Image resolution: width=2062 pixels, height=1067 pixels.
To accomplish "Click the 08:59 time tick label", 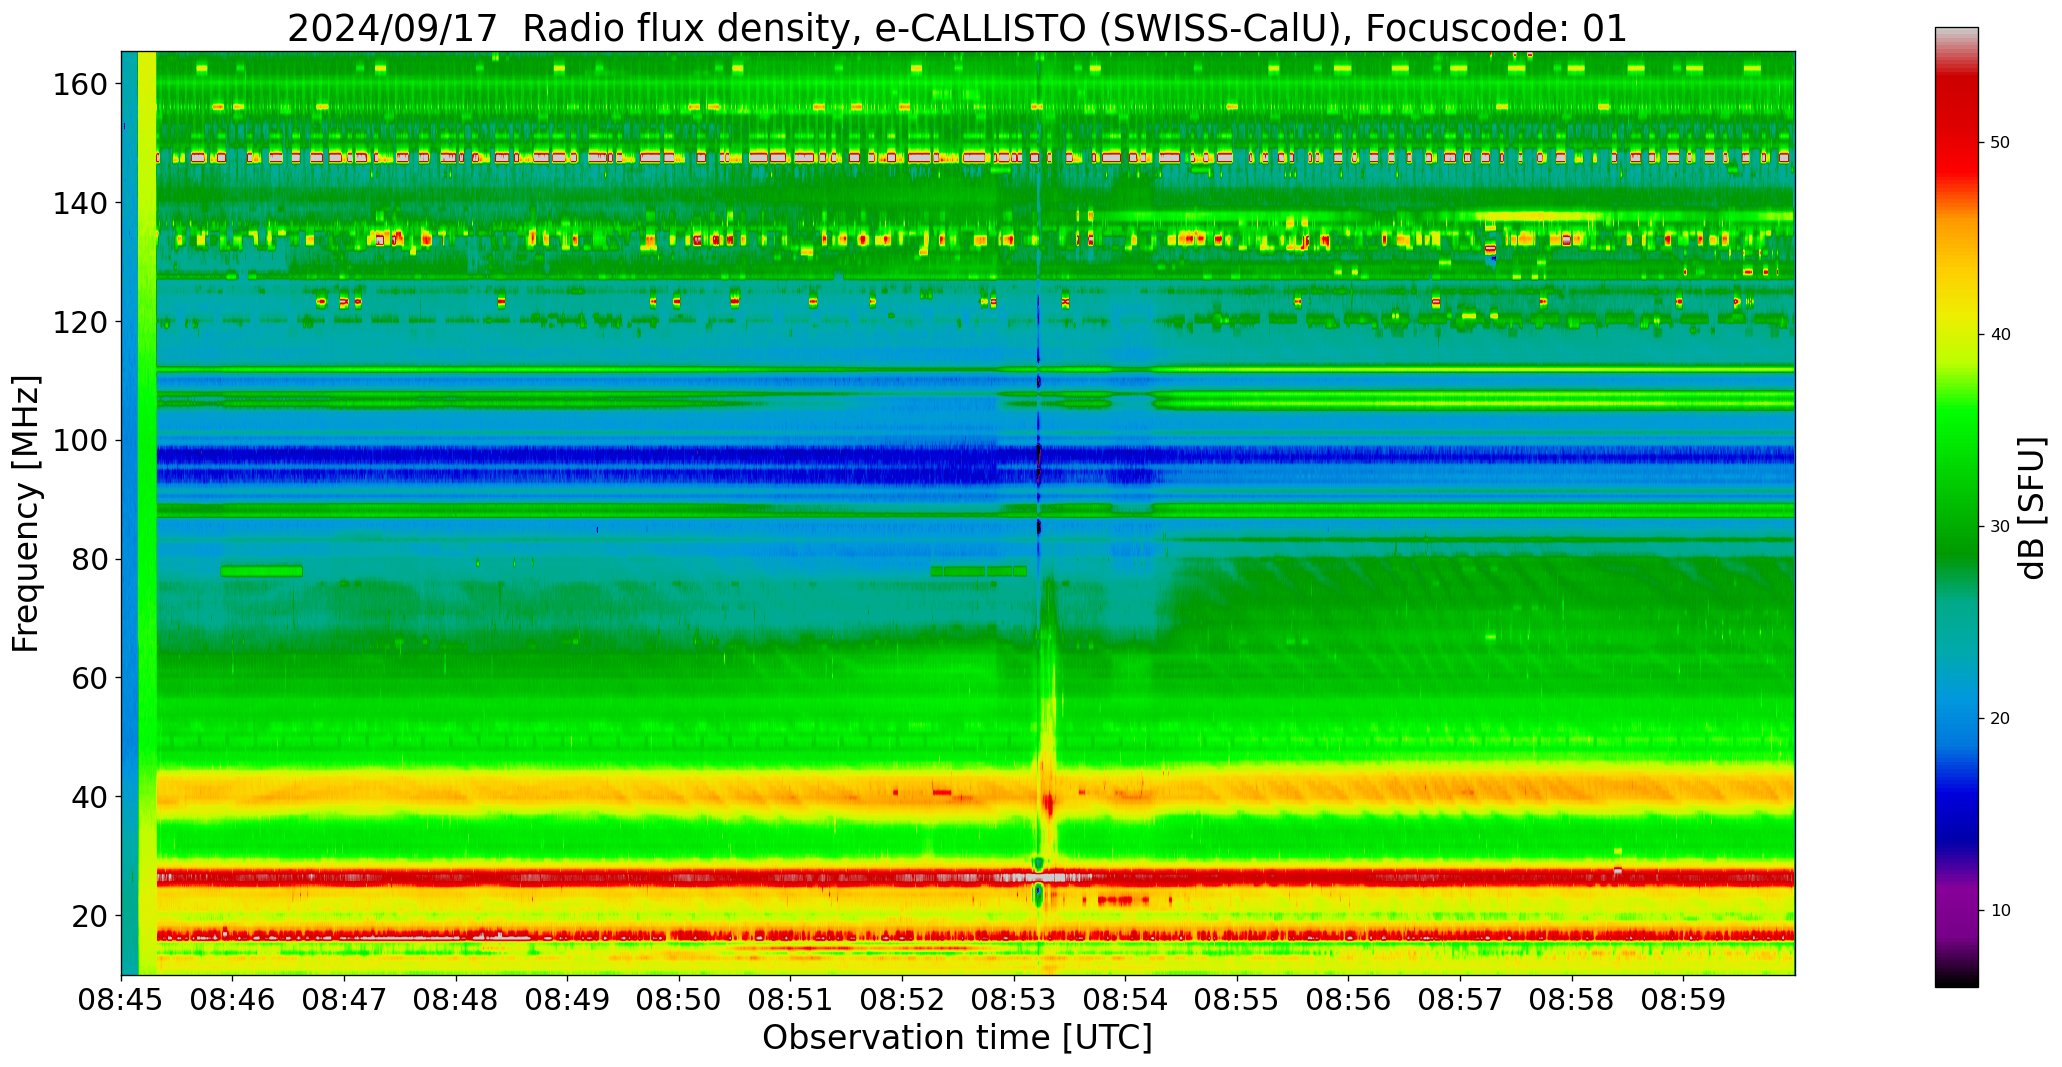I will click(x=1683, y=1001).
